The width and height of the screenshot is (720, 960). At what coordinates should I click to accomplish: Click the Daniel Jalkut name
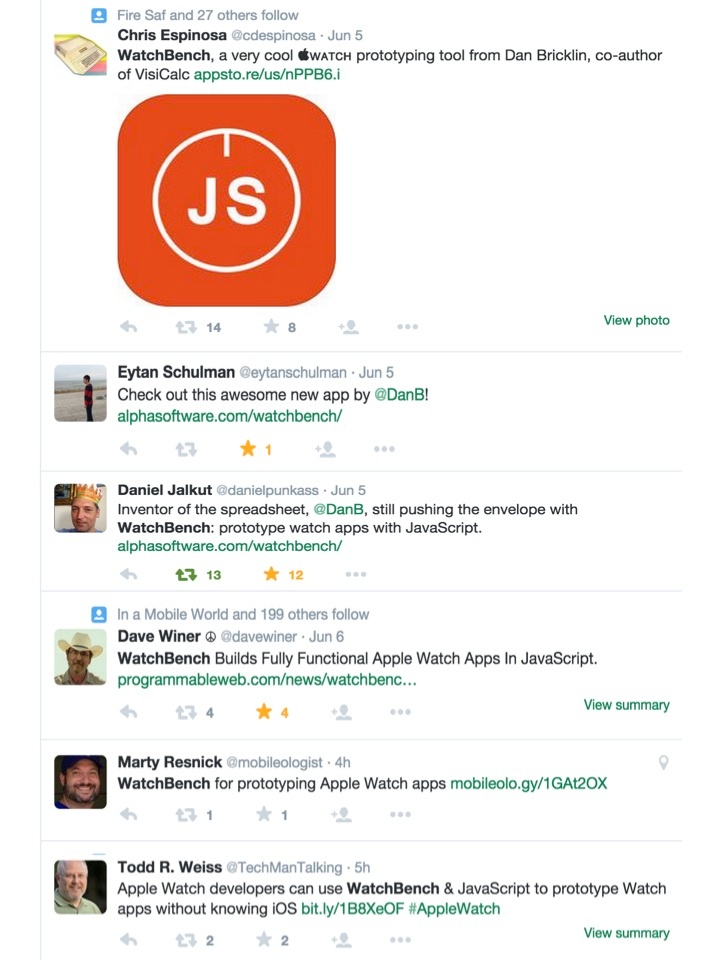pyautogui.click(x=165, y=490)
